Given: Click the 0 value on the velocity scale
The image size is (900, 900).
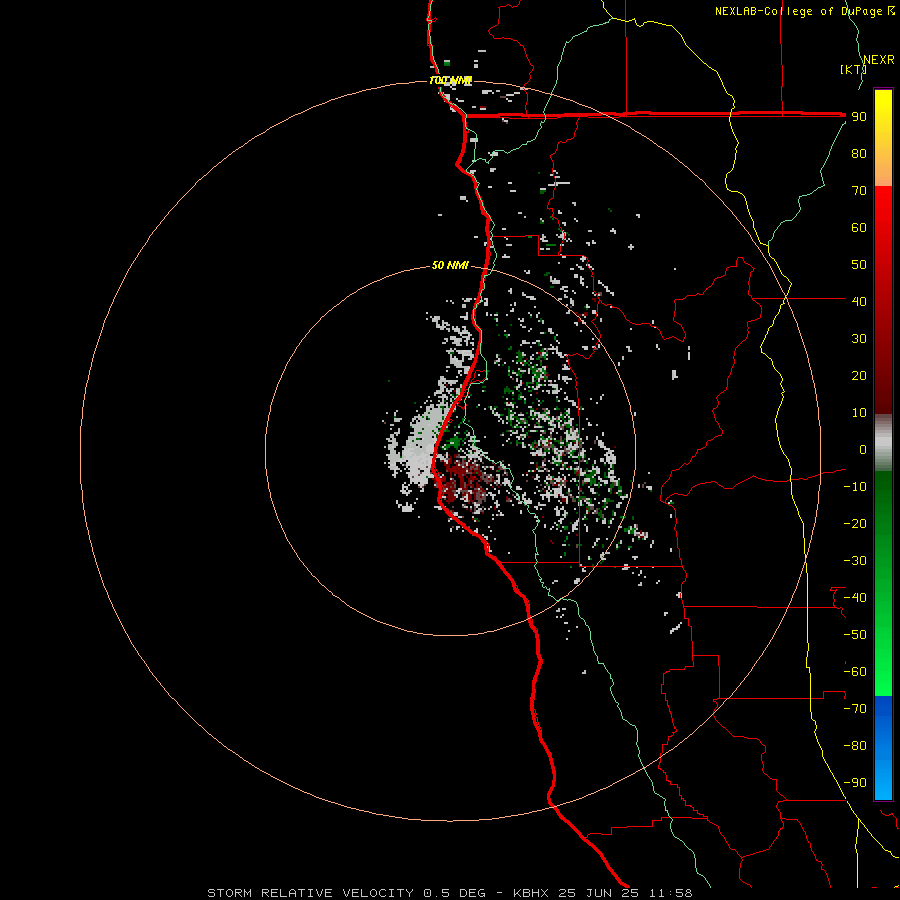Looking at the screenshot, I should coord(863,449).
